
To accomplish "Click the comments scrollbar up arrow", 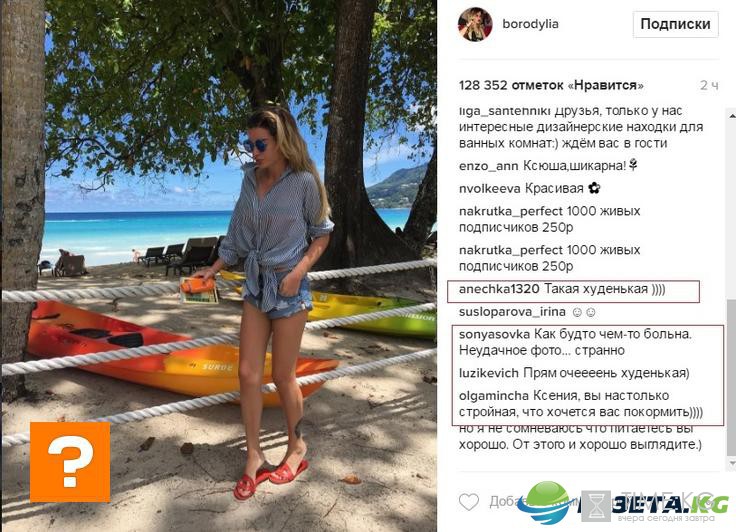I will click(x=731, y=115).
